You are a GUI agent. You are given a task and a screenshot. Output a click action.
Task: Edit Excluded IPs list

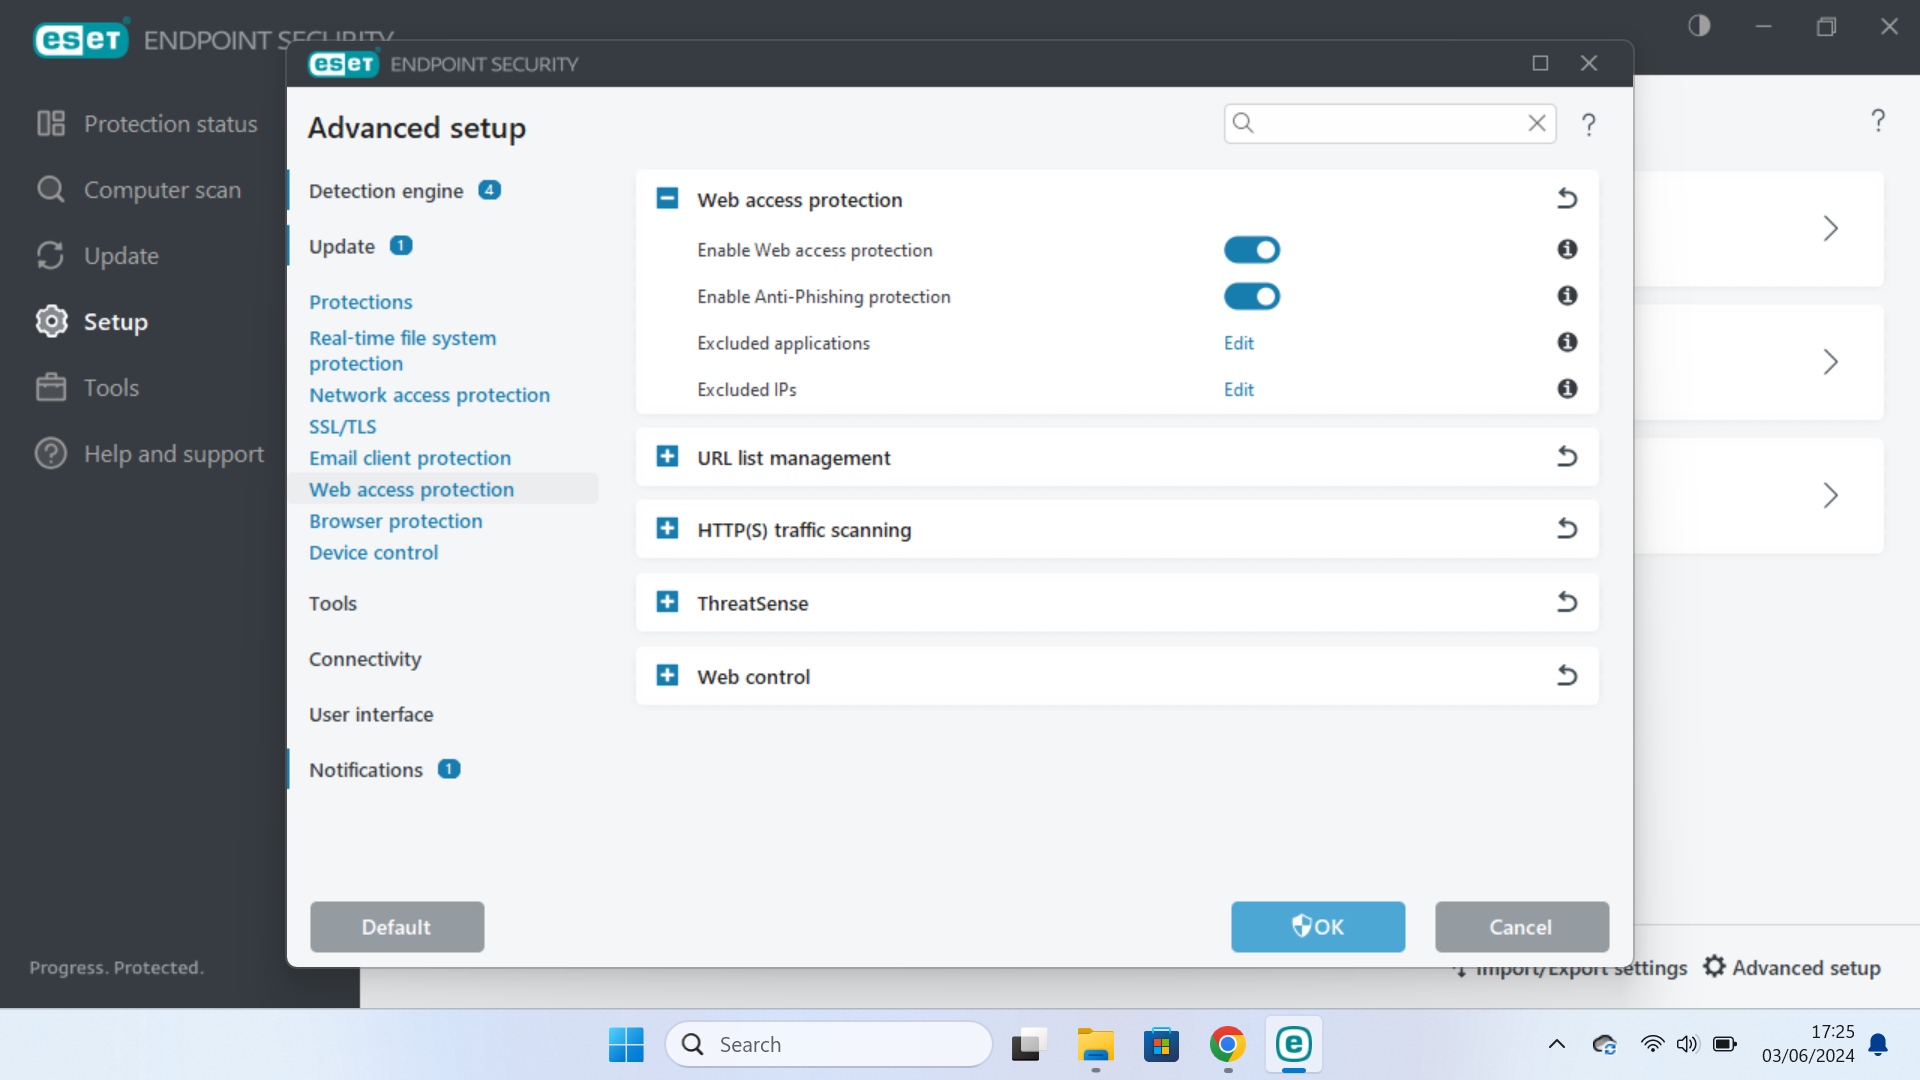pyautogui.click(x=1238, y=390)
